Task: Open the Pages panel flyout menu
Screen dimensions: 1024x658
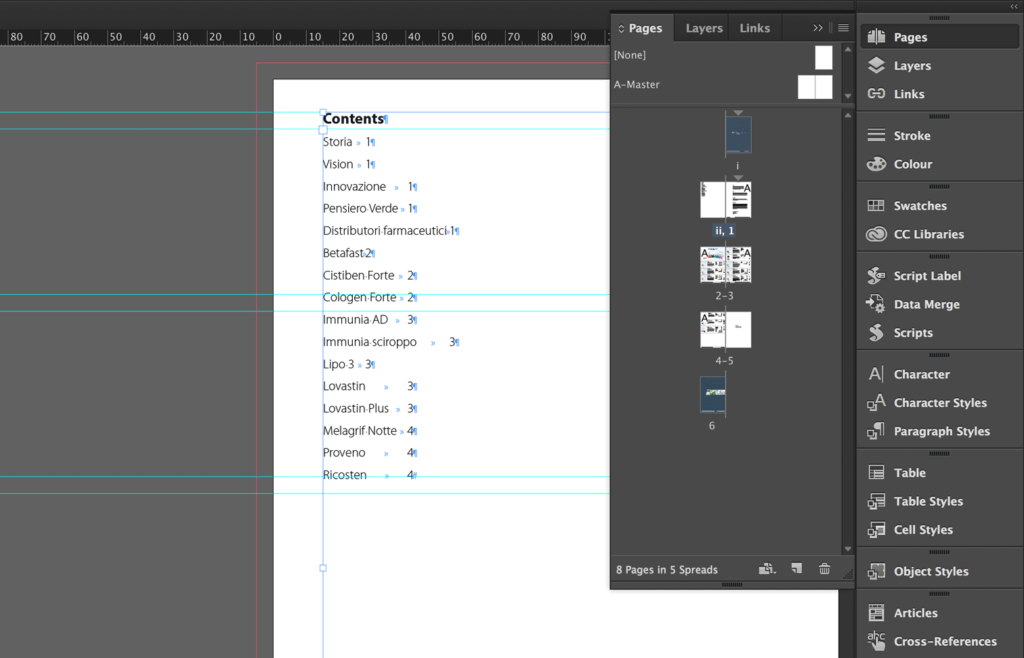Action: pyautogui.click(x=843, y=28)
